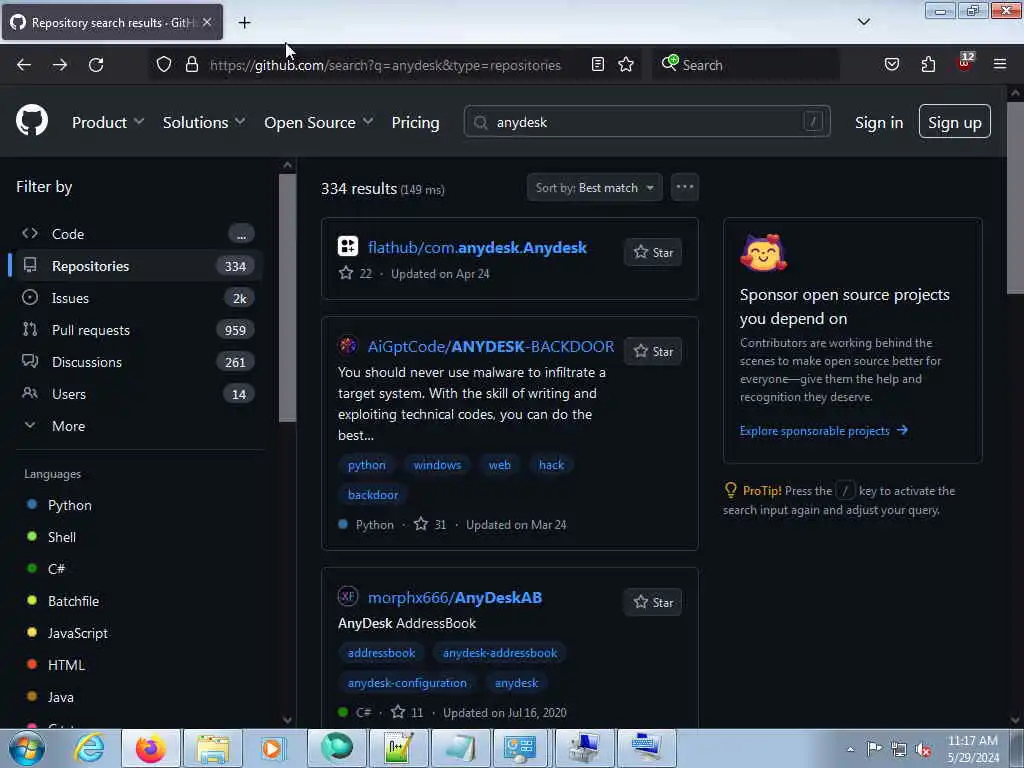Image resolution: width=1024 pixels, height=768 pixels.
Task: Click the Sign in link
Action: coord(878,122)
